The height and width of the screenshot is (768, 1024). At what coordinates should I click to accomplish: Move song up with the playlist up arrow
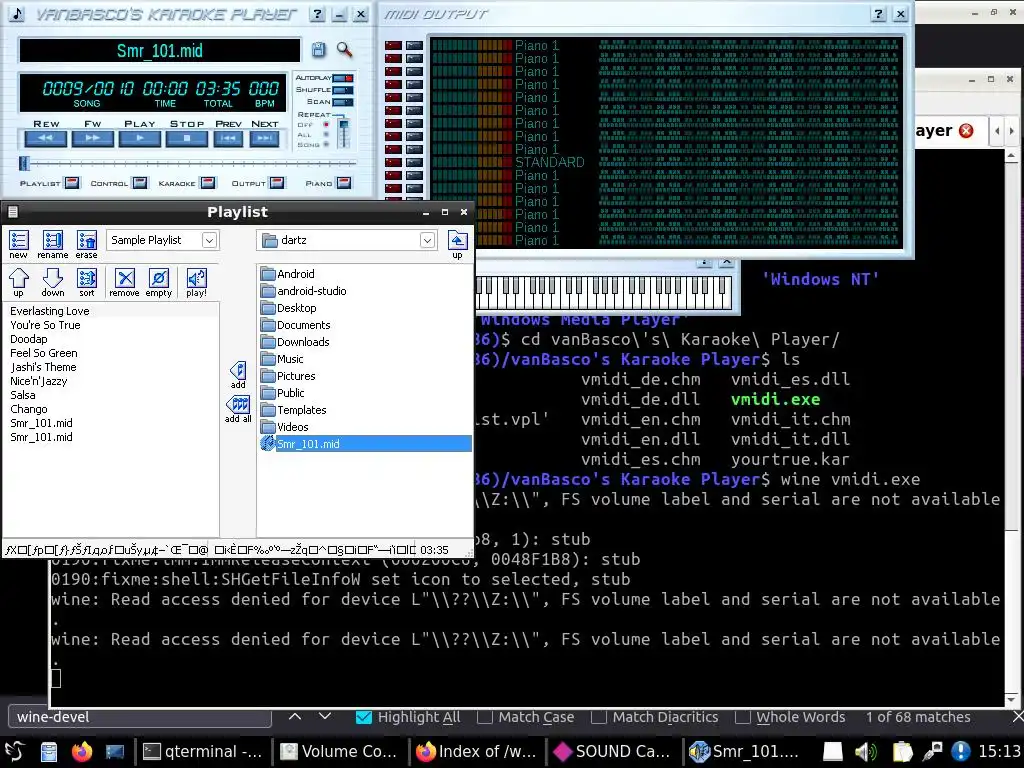pos(18,283)
